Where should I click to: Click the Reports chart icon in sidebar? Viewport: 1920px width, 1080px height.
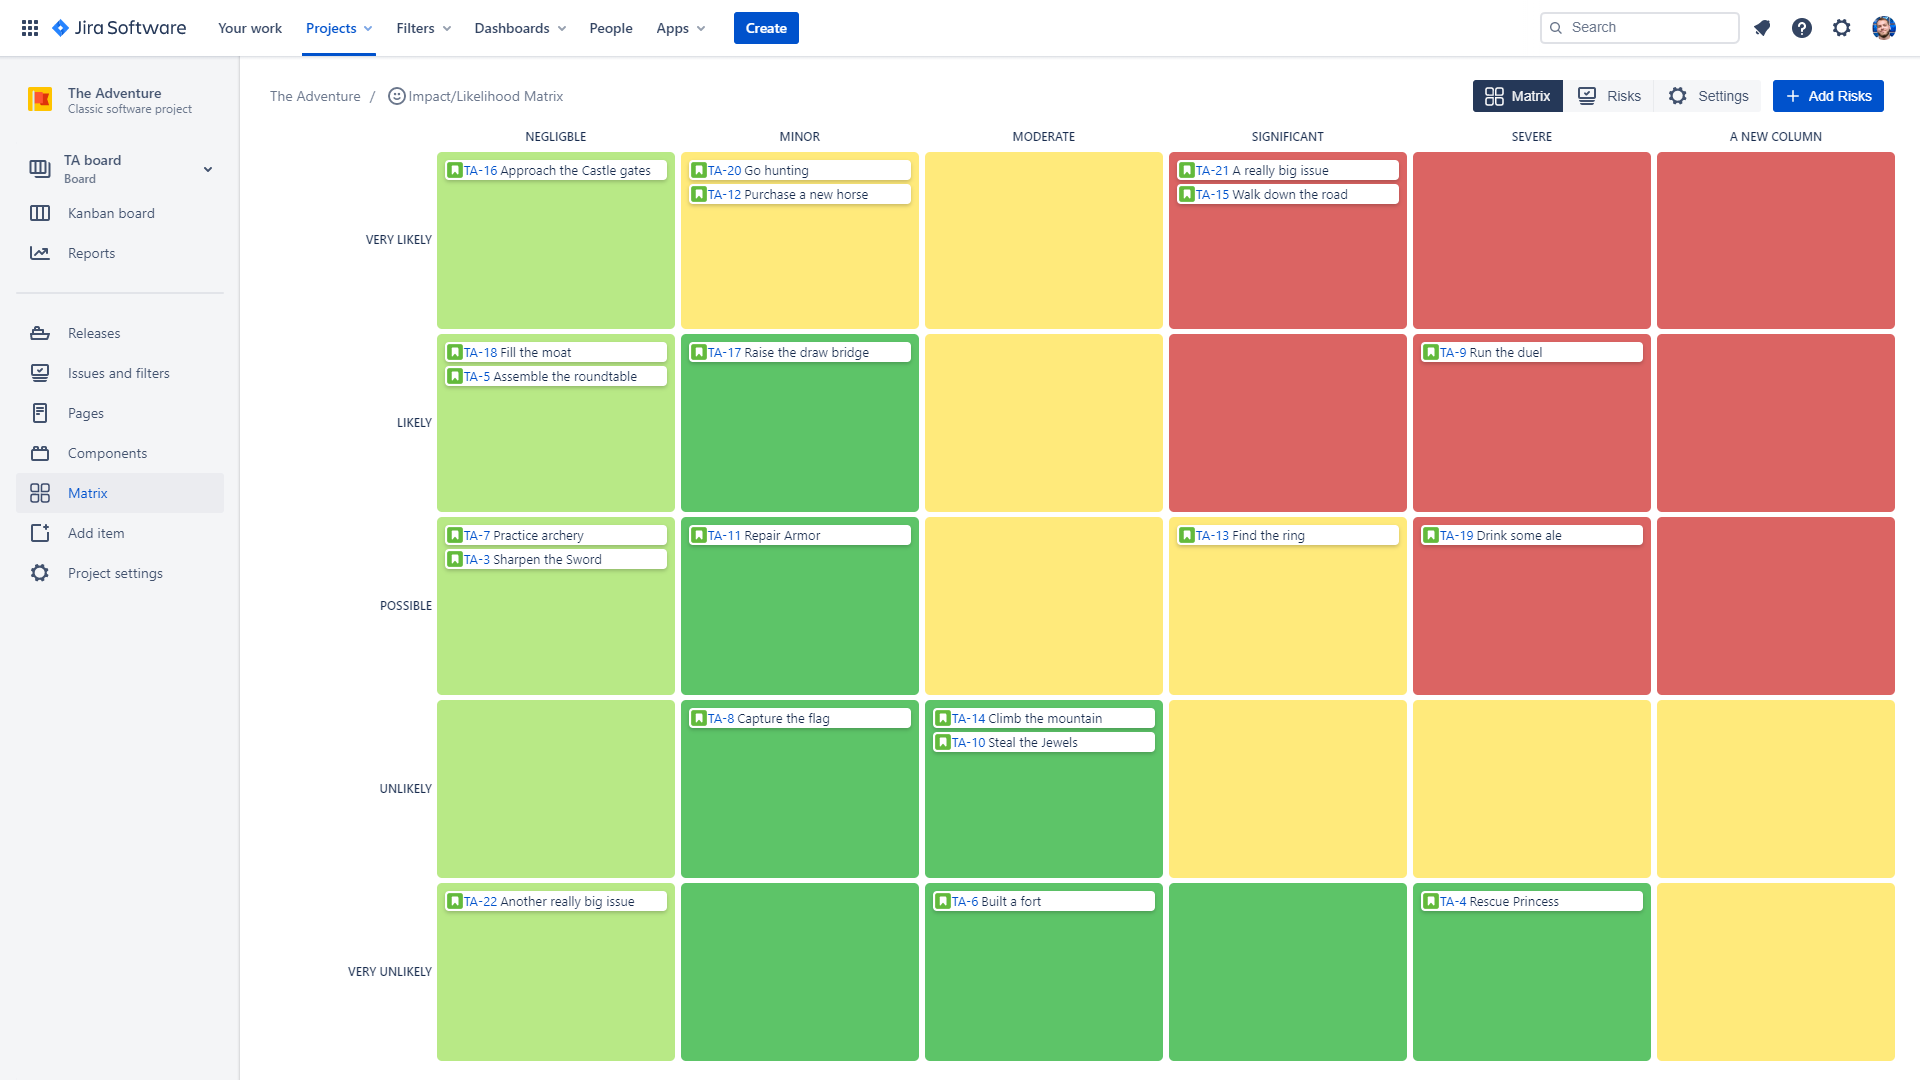(x=40, y=253)
